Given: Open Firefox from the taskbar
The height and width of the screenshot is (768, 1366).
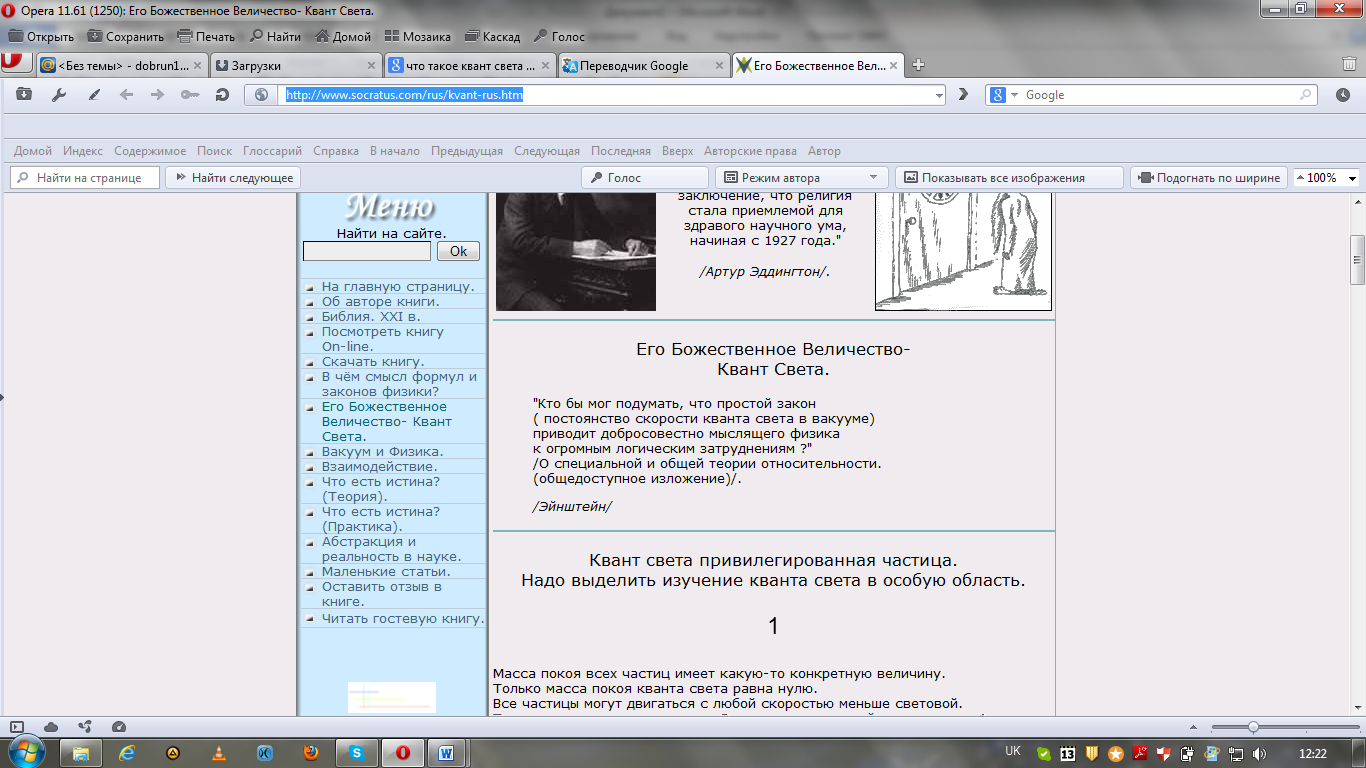Looking at the screenshot, I should 311,753.
